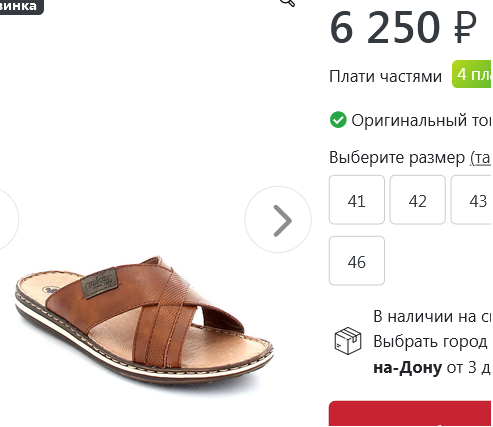Click the Плати частями label
Screen dimensions: 493x427
pyautogui.click(x=385, y=76)
